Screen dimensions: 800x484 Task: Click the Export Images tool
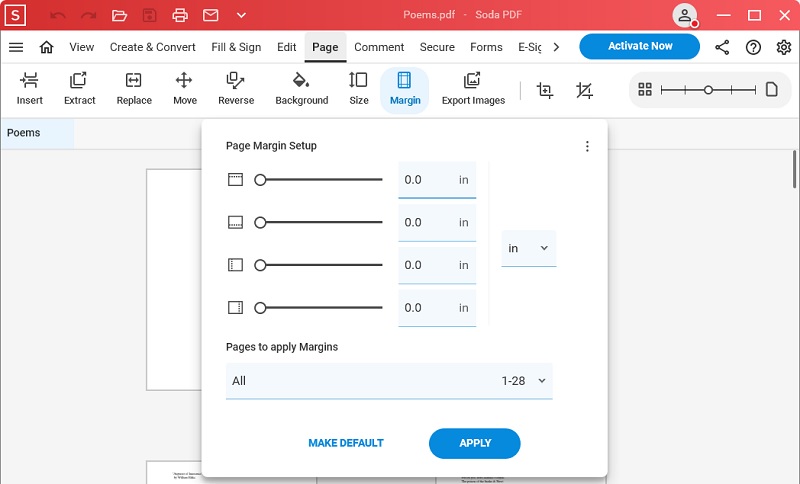pos(473,89)
